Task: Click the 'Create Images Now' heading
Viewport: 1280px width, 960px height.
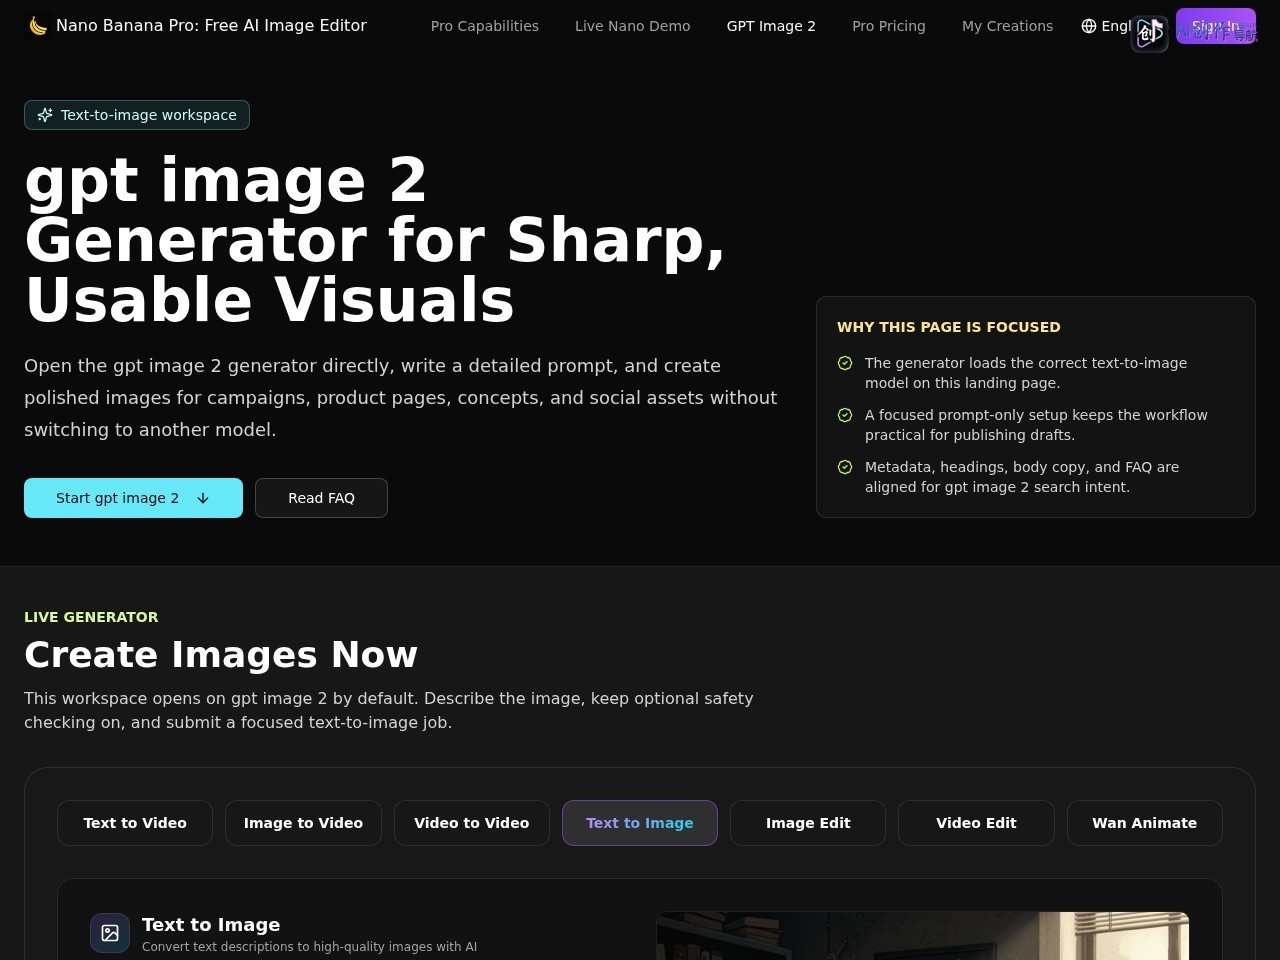Action: point(221,654)
